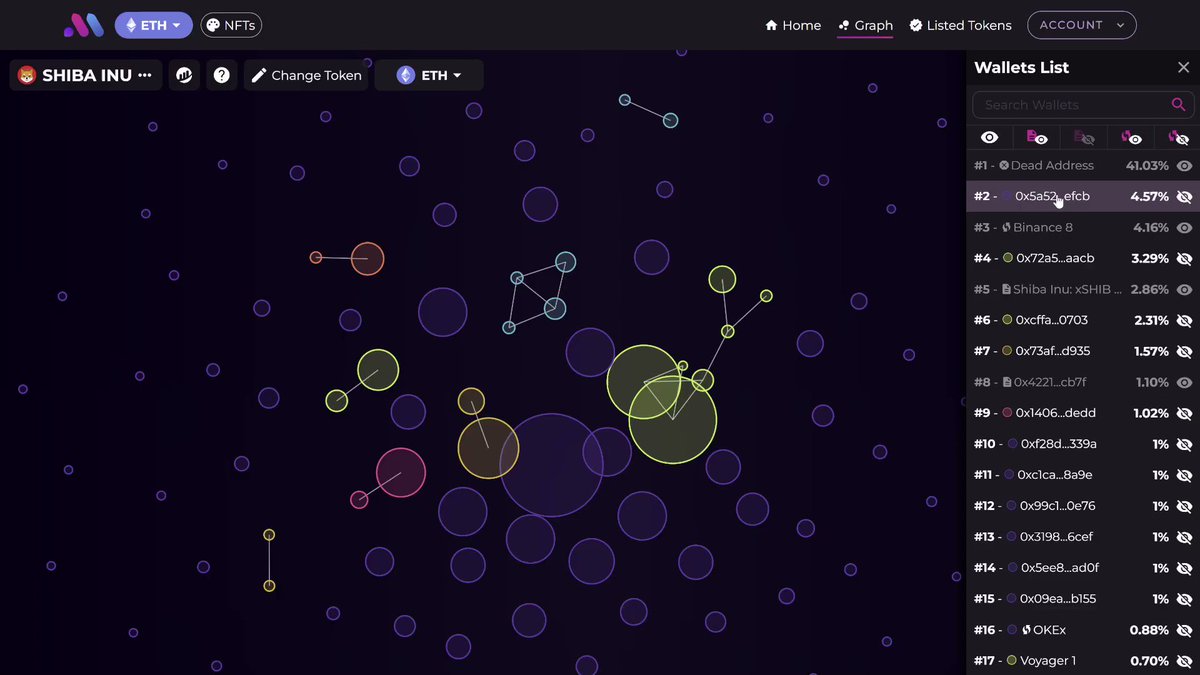The image size is (1200, 675).
Task: Toggle visibility of Shiba Inu: xSHIB wallet
Action: tap(1185, 290)
